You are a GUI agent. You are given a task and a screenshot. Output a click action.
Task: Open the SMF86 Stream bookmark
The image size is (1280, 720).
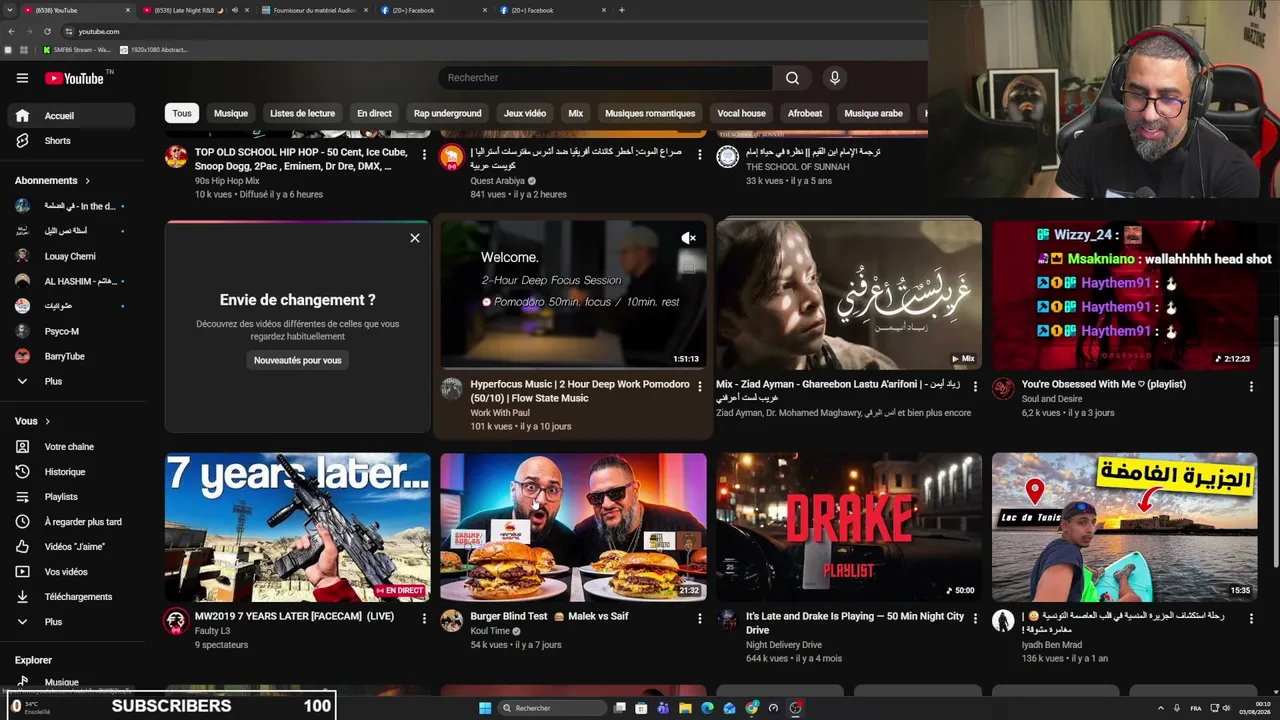coord(77,50)
